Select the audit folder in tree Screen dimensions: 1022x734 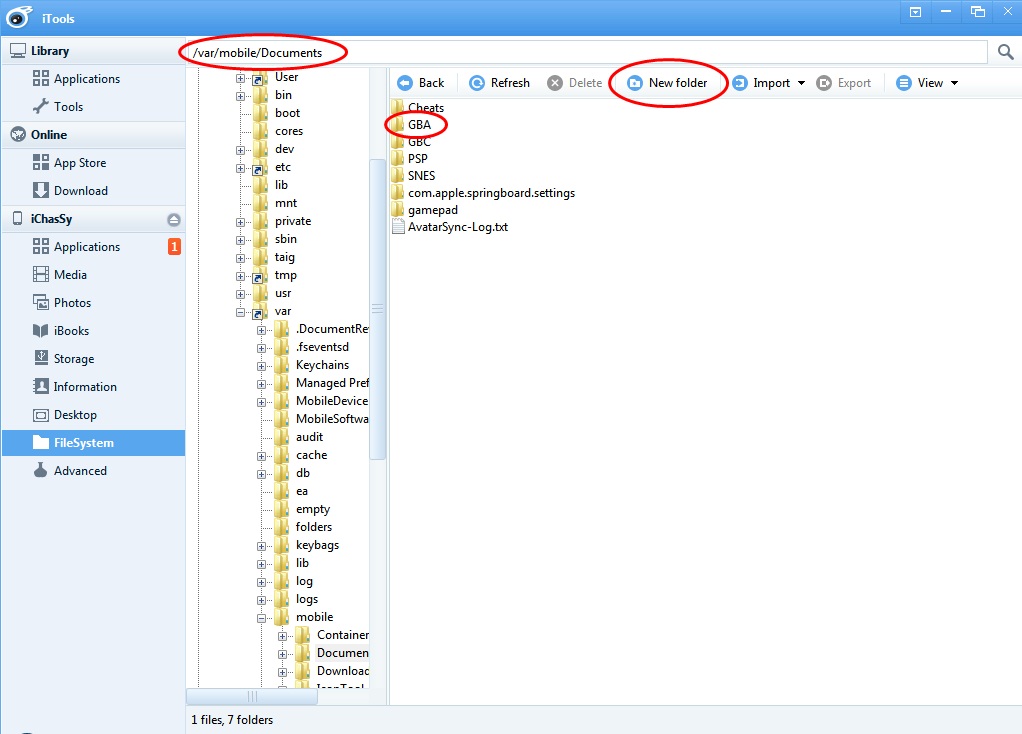click(x=310, y=437)
